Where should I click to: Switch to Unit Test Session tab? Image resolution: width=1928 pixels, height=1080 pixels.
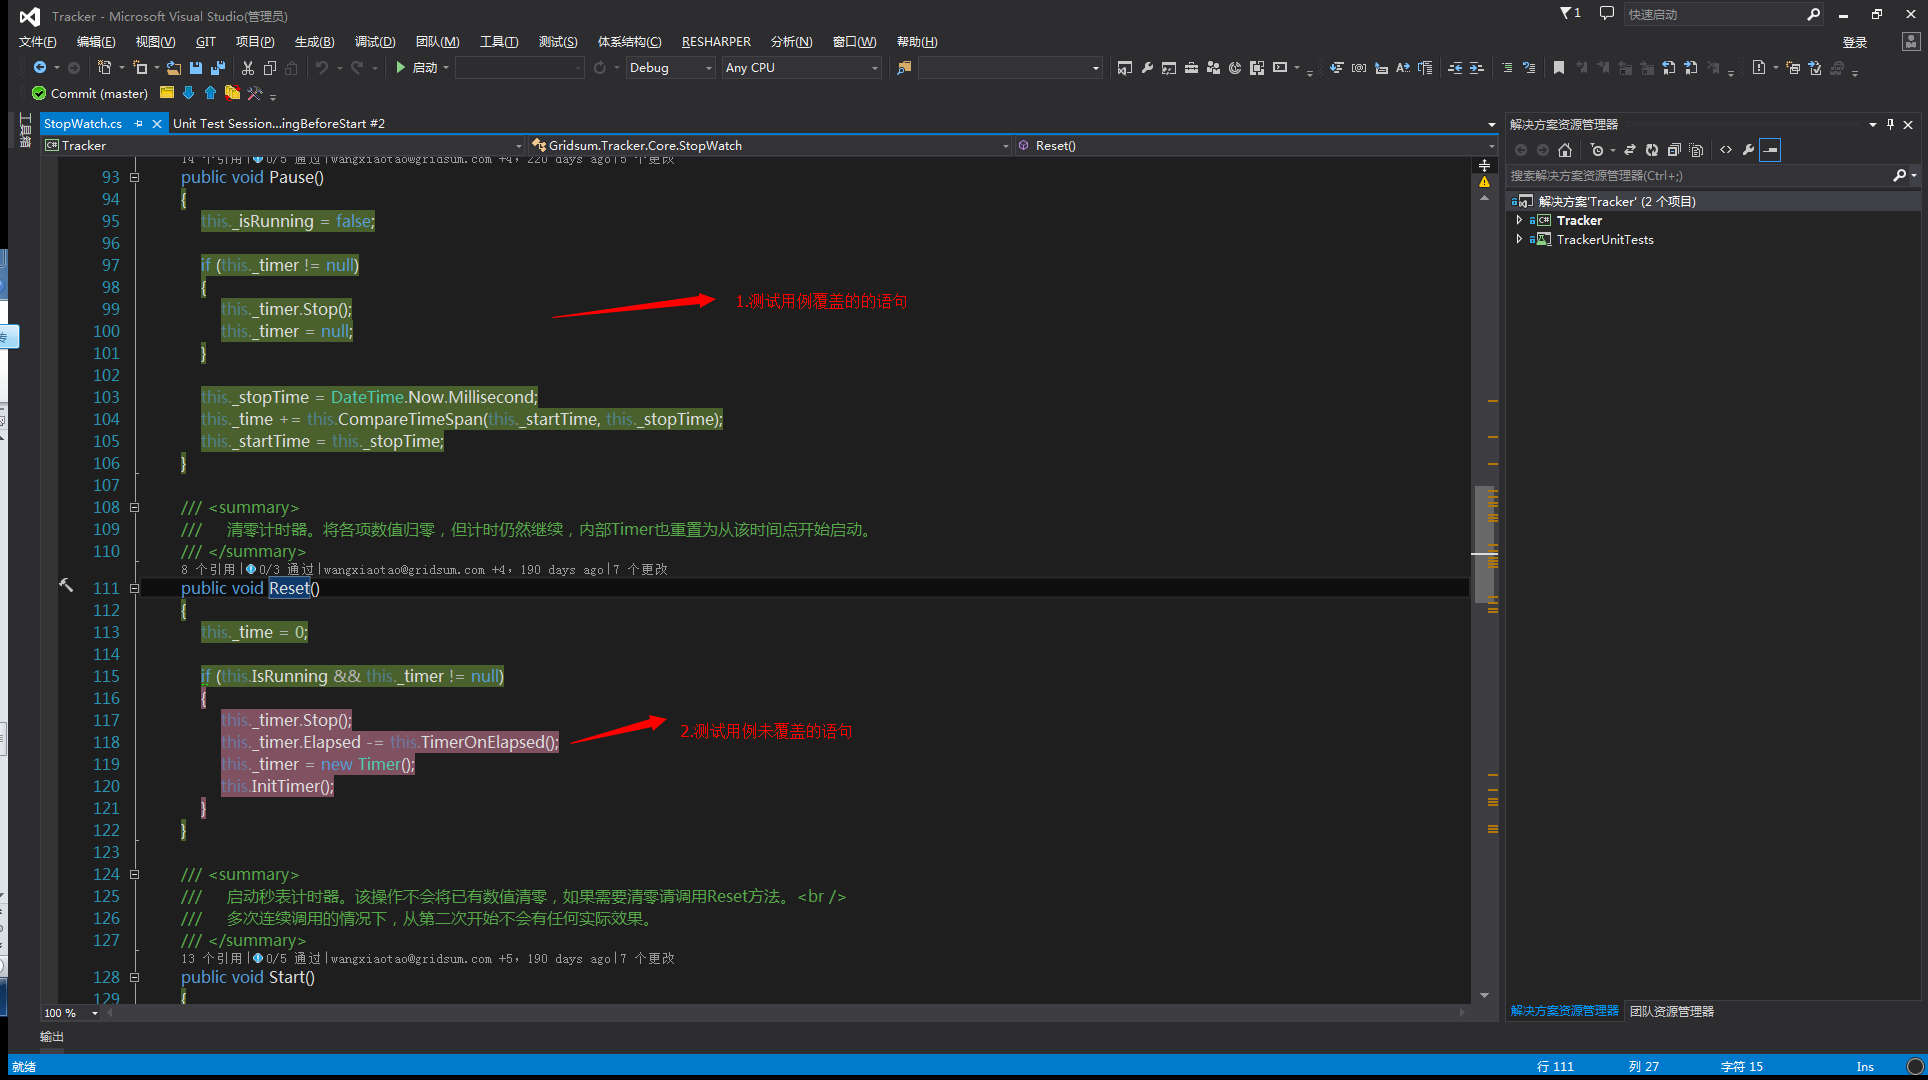coord(278,124)
